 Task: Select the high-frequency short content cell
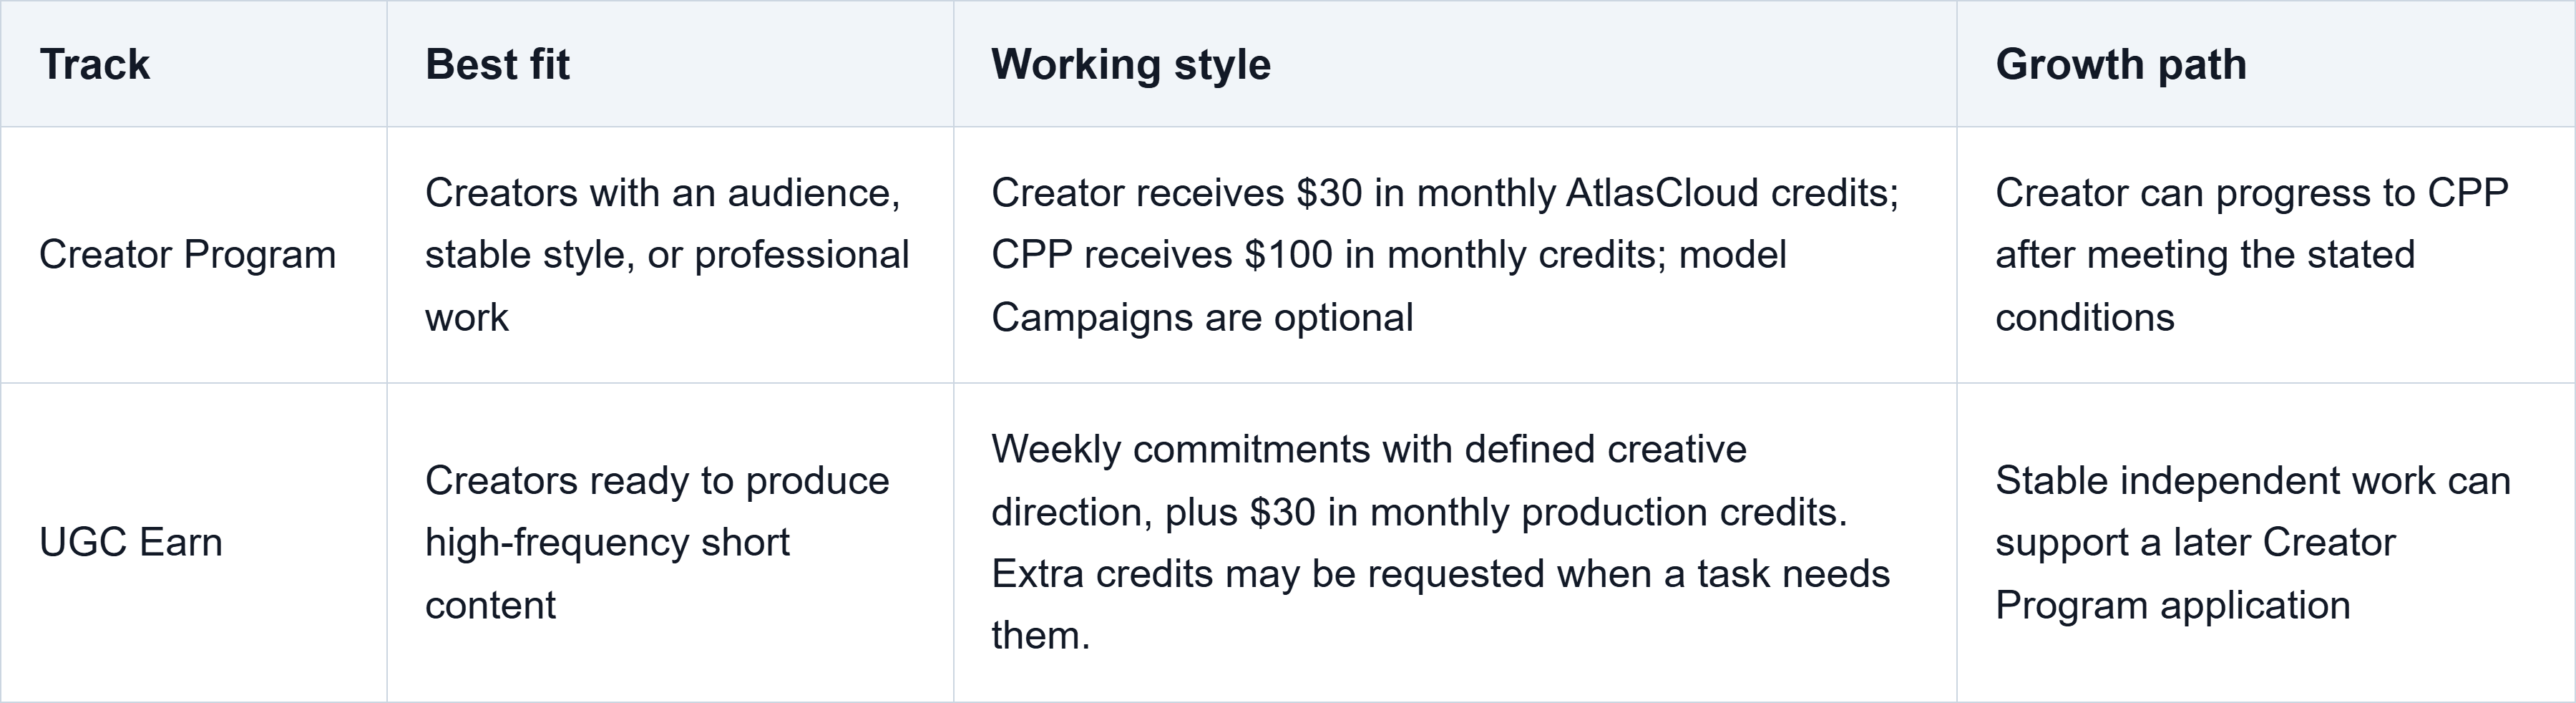670,543
